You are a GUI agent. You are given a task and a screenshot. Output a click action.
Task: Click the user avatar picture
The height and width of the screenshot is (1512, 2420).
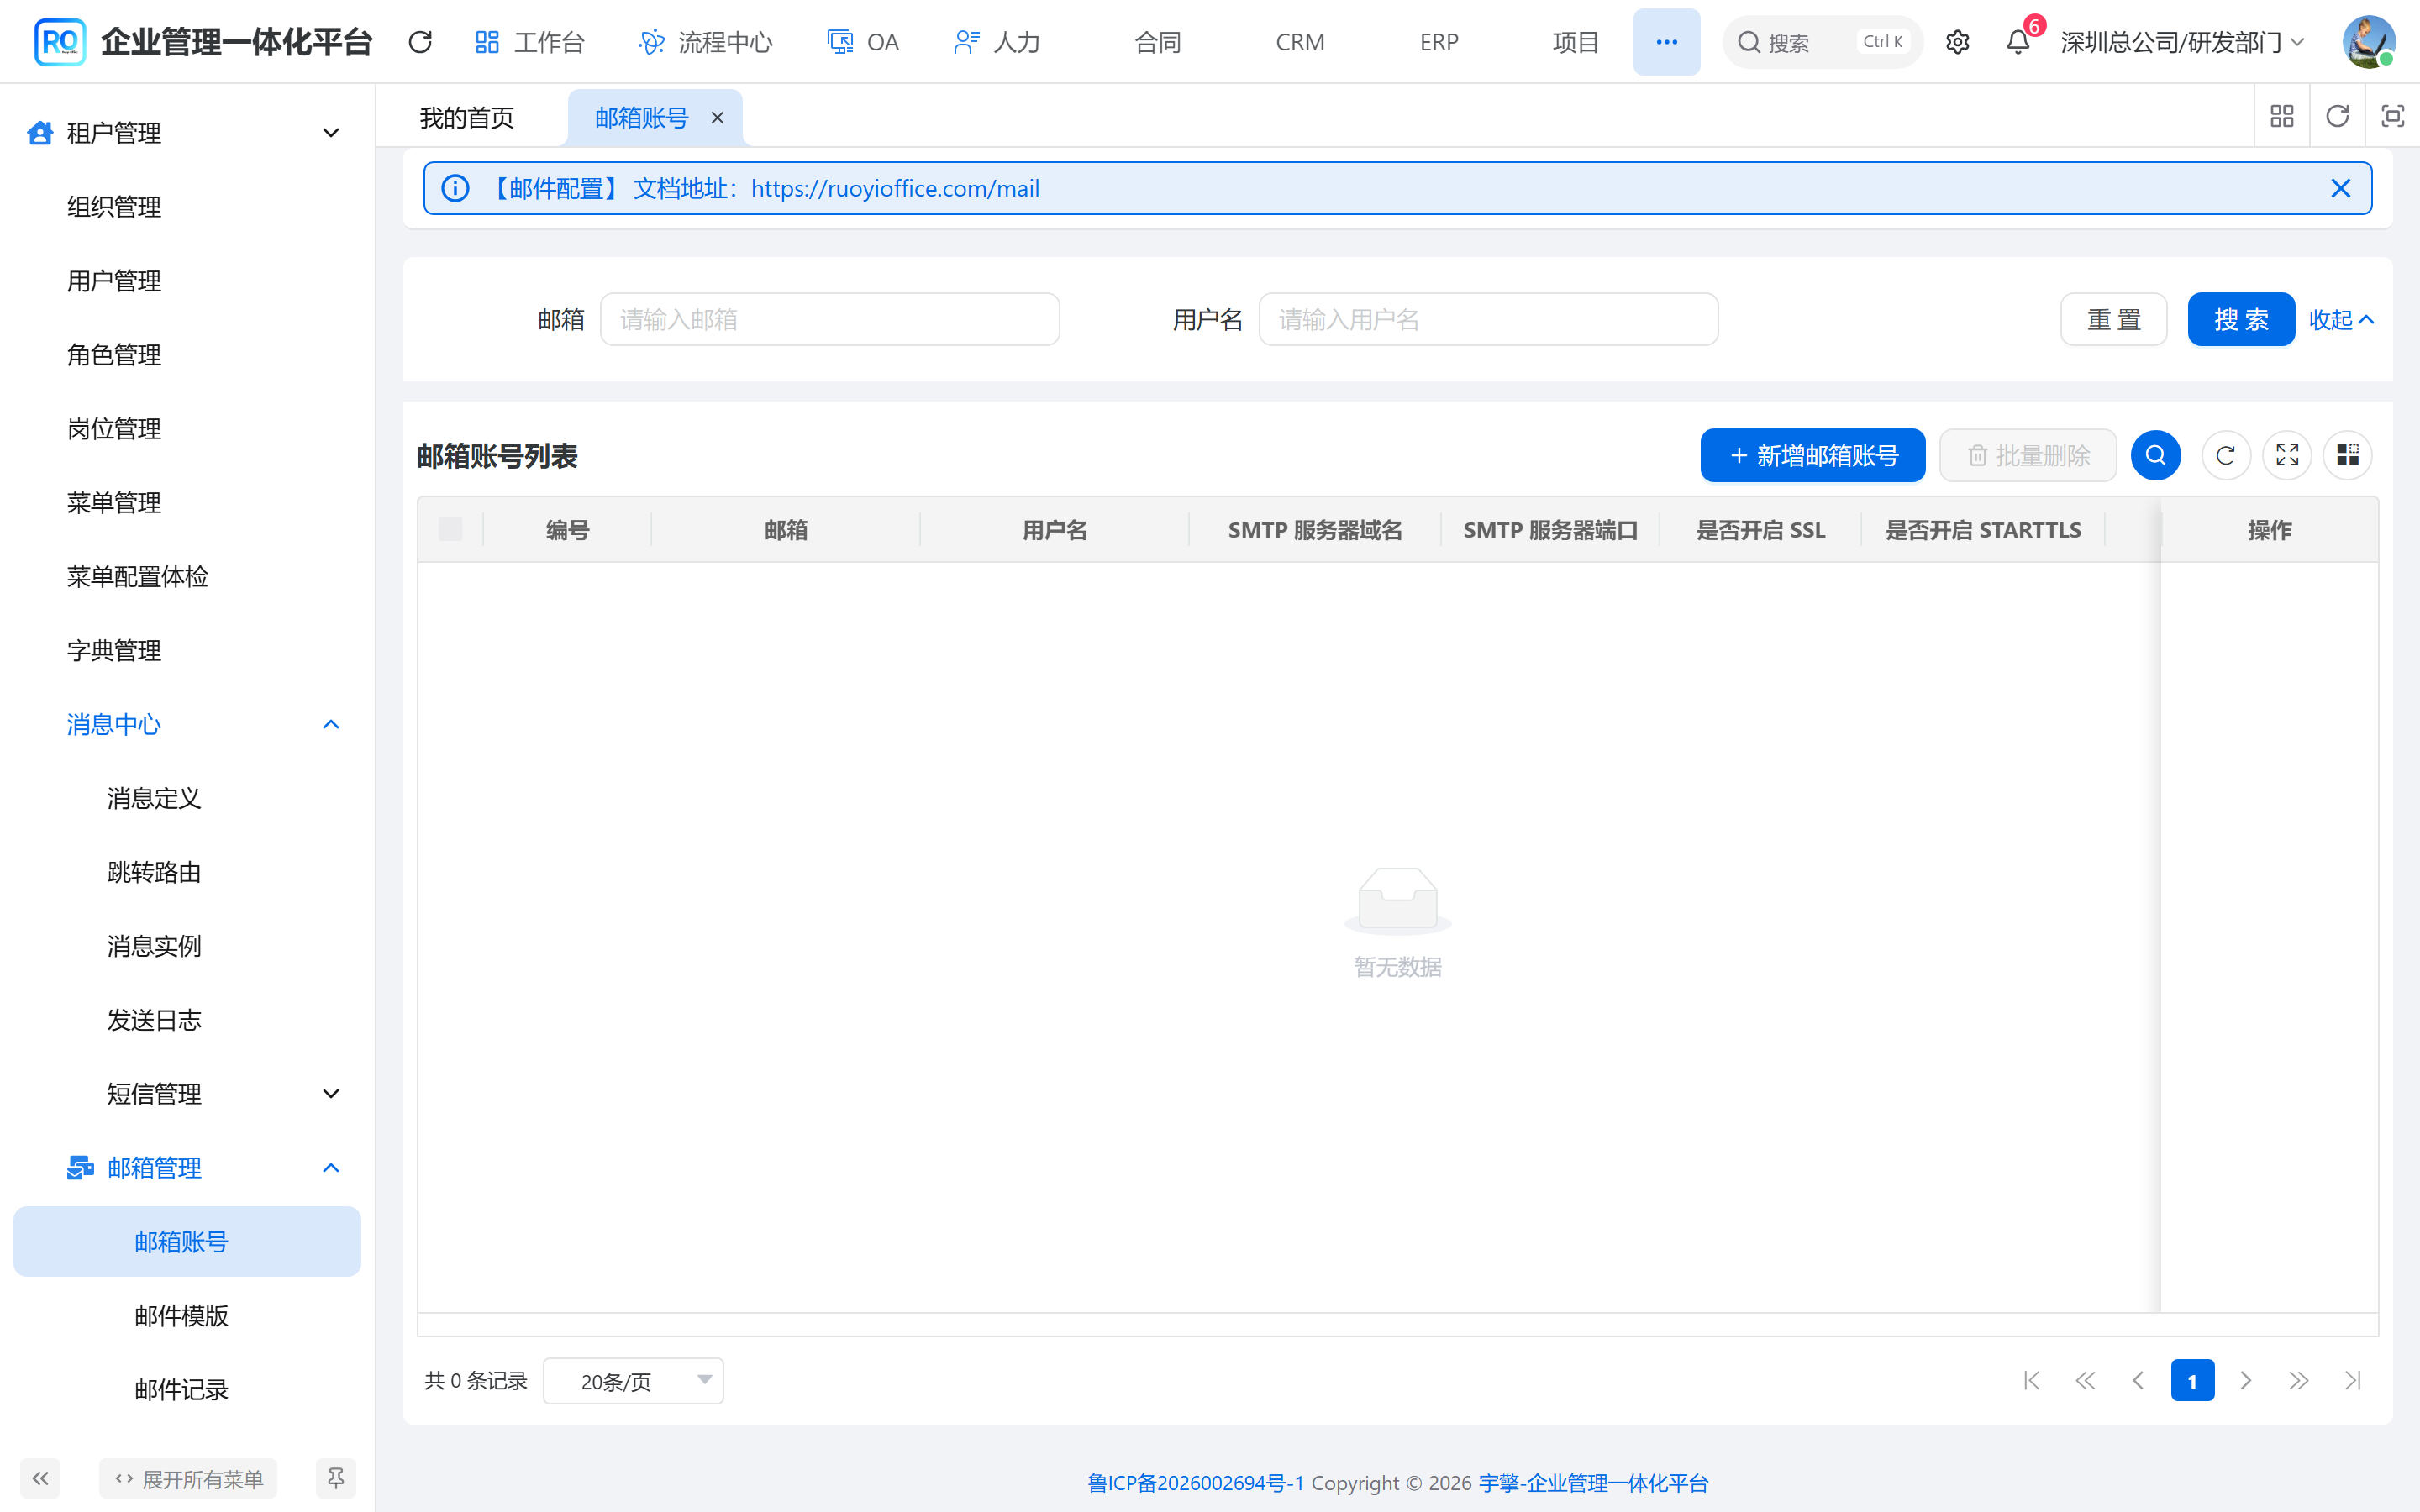point(2368,42)
